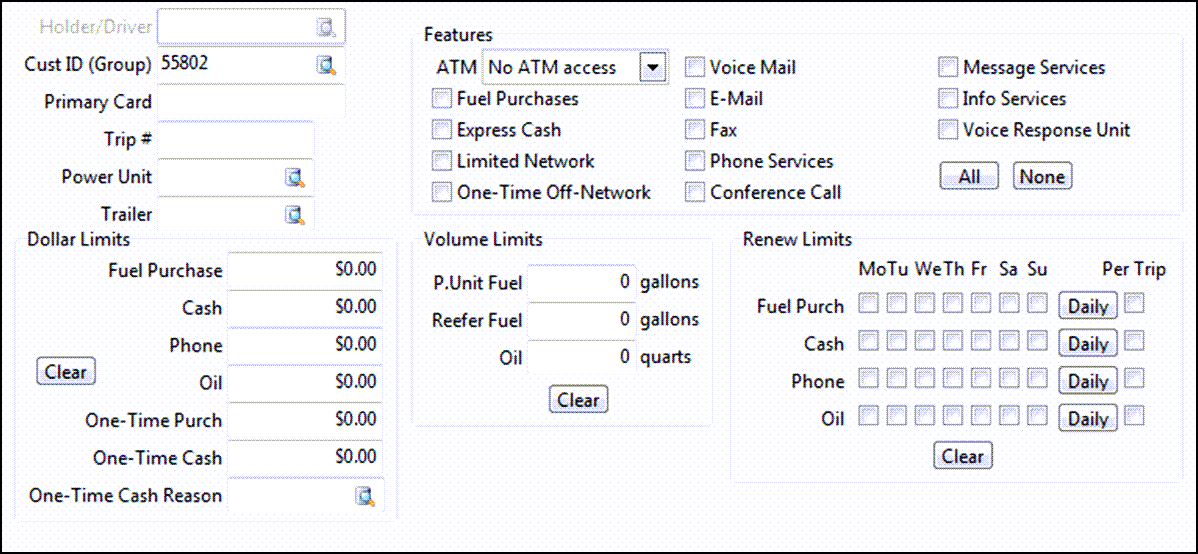The width and height of the screenshot is (1198, 554).
Task: Click Clear under Volume Limits
Action: click(x=578, y=400)
